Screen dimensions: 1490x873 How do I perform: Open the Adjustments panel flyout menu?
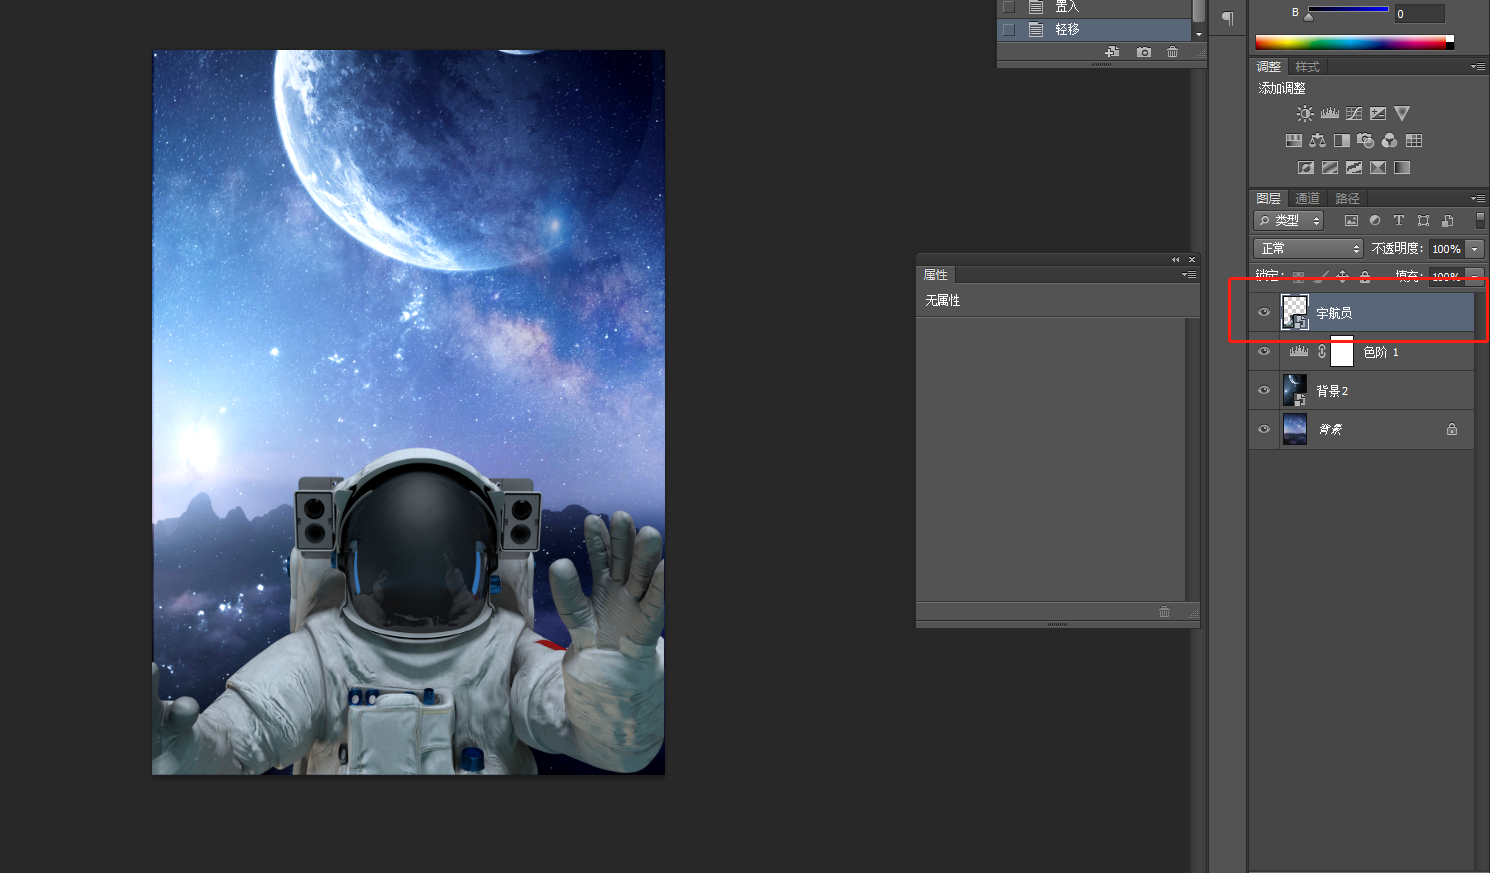1477,67
